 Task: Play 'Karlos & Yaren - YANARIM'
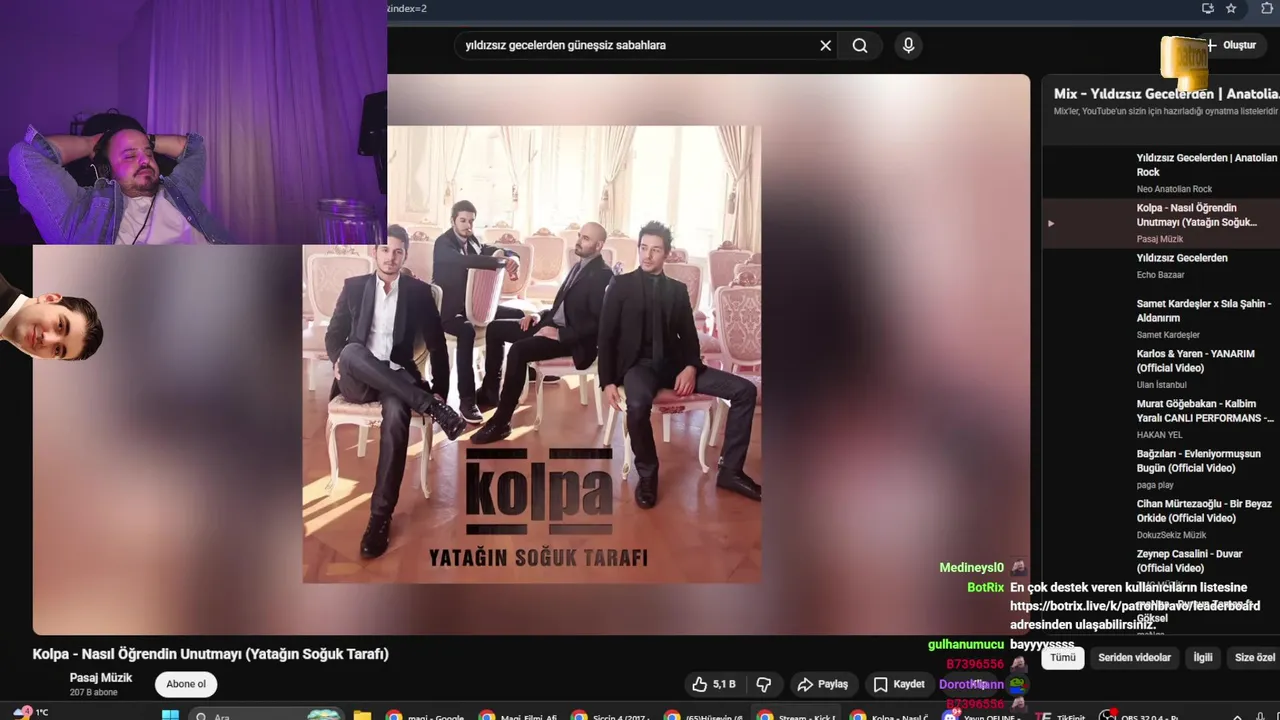[x=1161, y=368]
